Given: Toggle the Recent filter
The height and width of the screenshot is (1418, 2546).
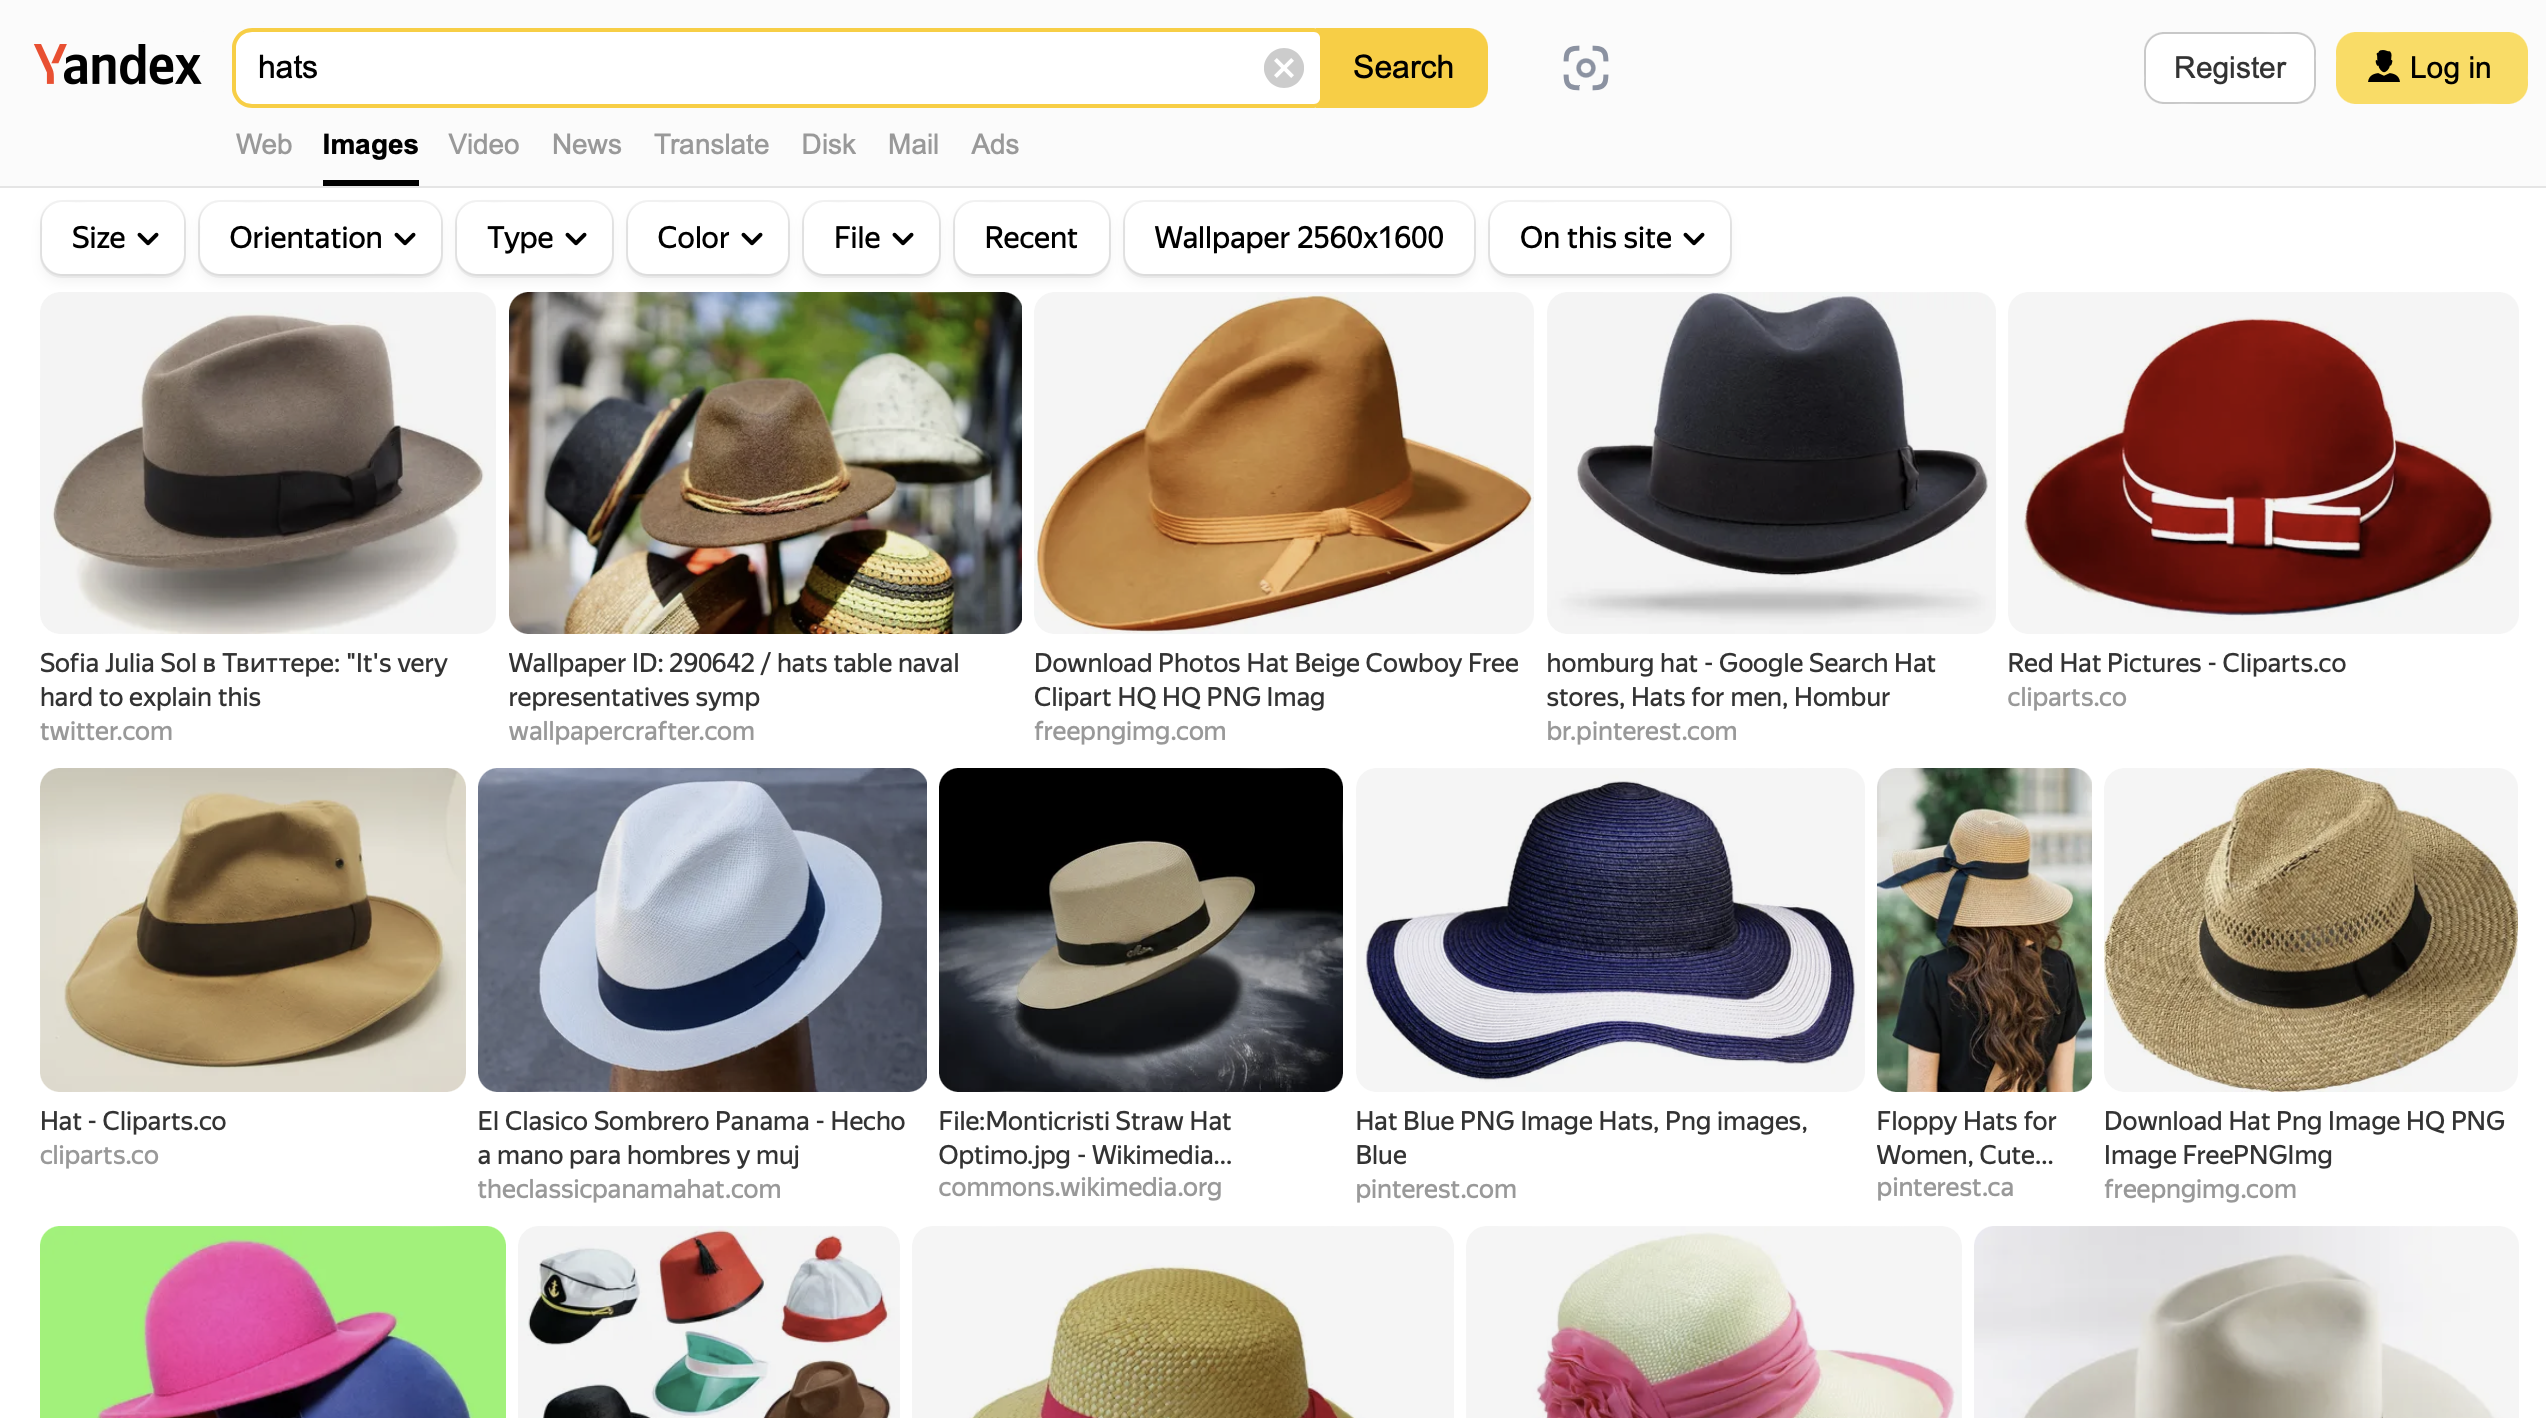Looking at the screenshot, I should coord(1031,238).
